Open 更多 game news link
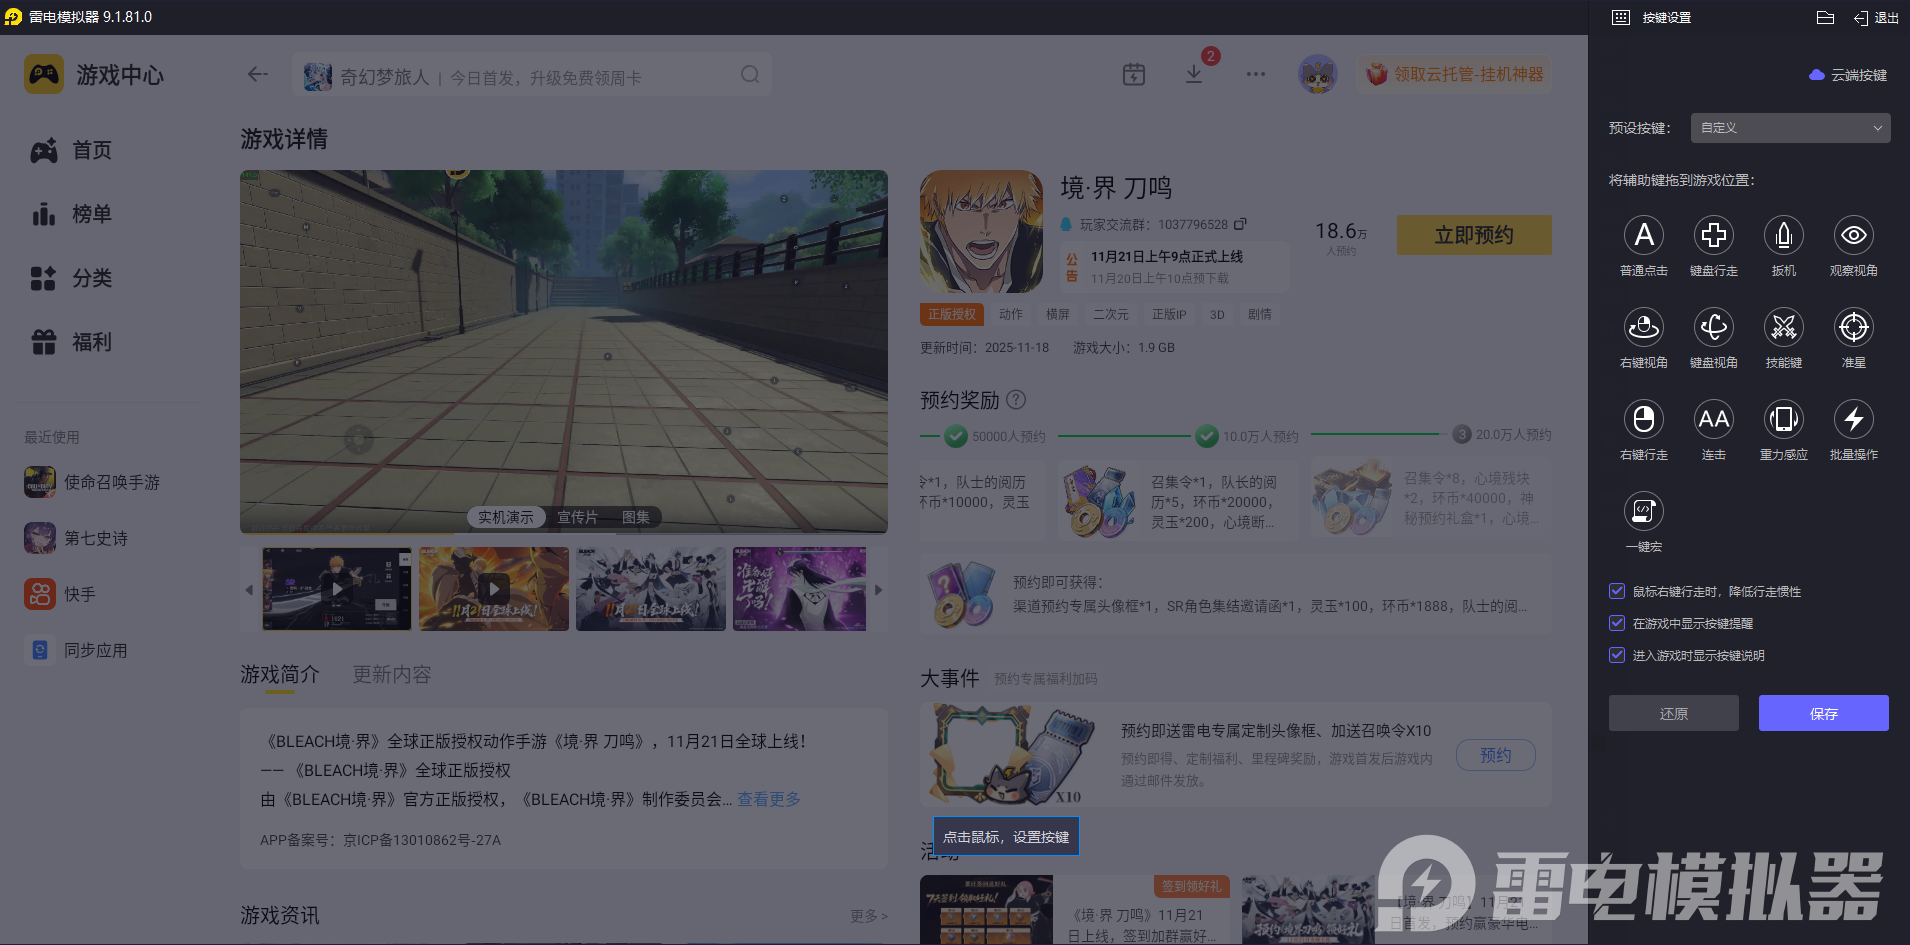This screenshot has height=945, width=1910. click(868, 916)
